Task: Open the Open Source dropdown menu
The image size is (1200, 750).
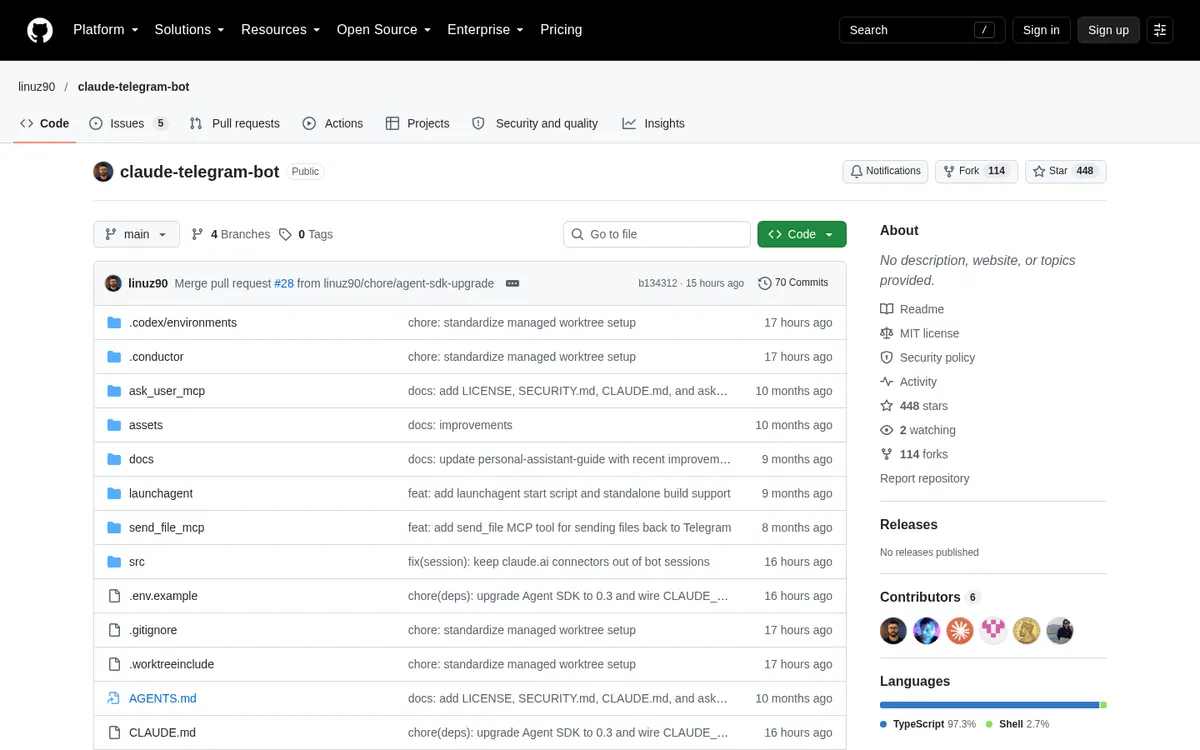Action: [384, 30]
